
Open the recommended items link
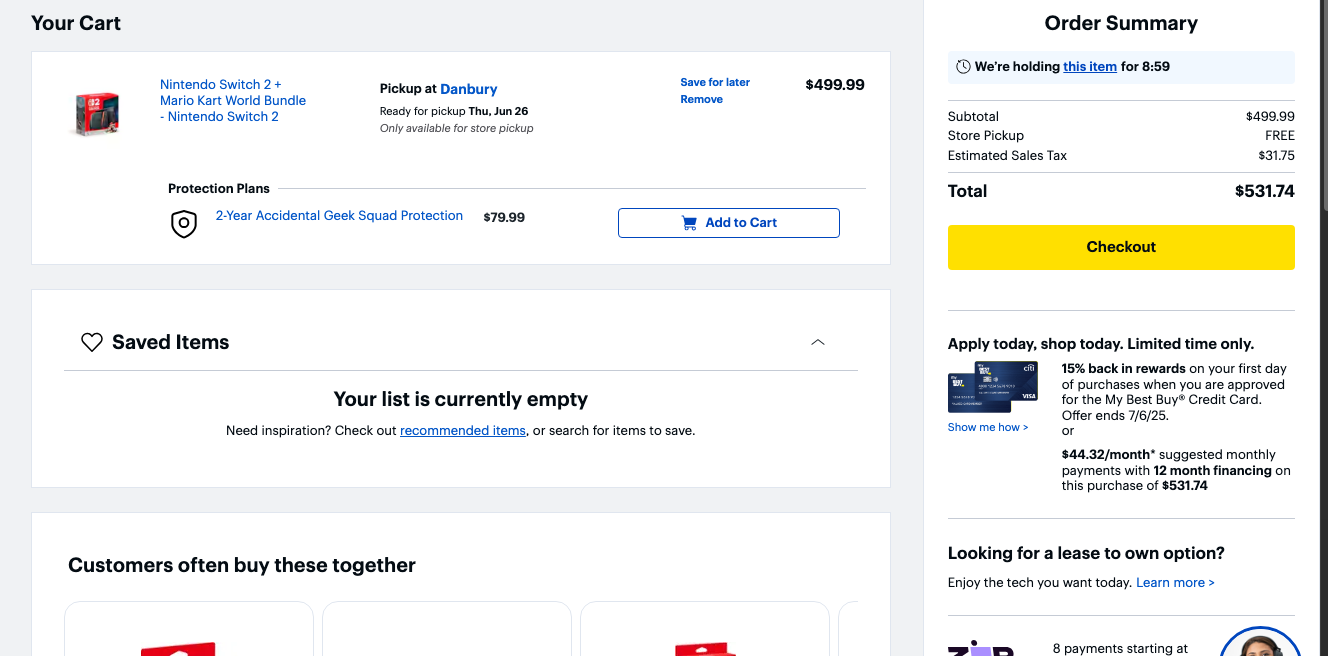click(x=463, y=431)
